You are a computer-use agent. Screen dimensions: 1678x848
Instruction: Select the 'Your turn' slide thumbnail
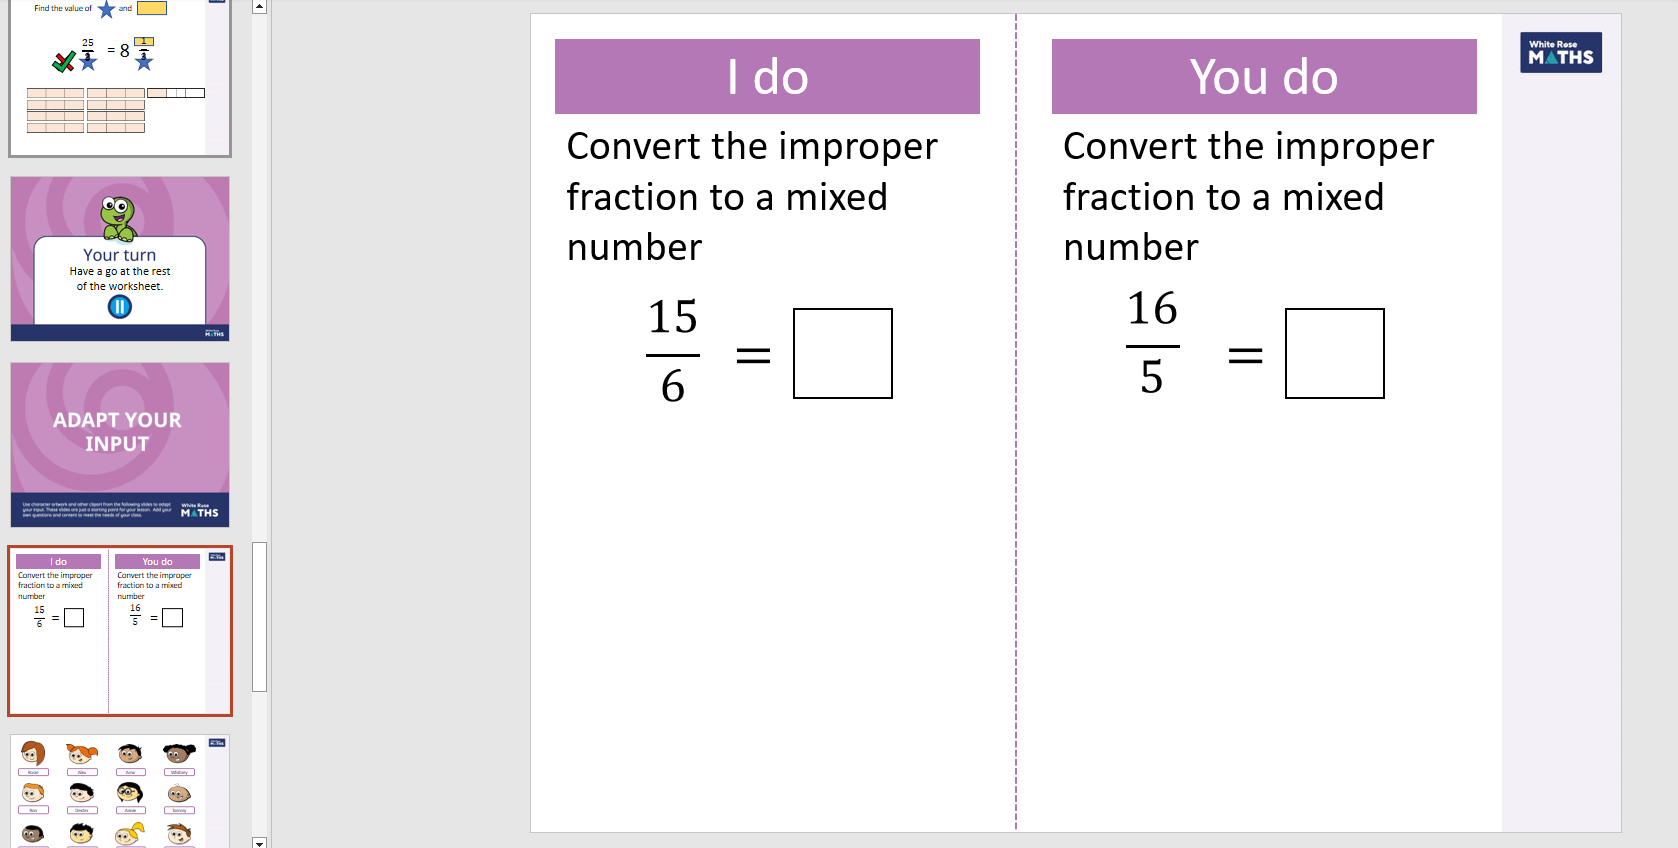click(x=120, y=259)
